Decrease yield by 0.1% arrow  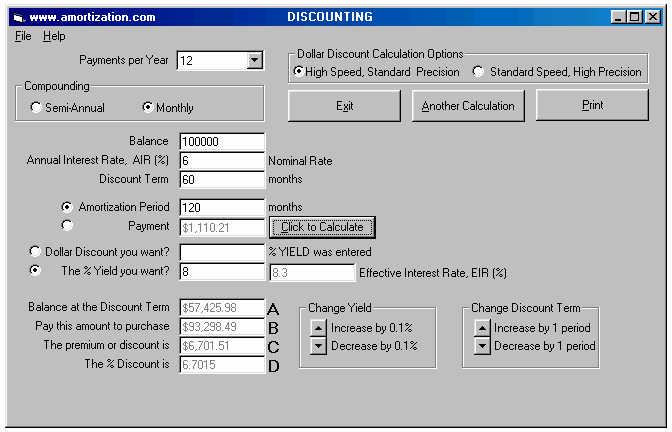317,346
